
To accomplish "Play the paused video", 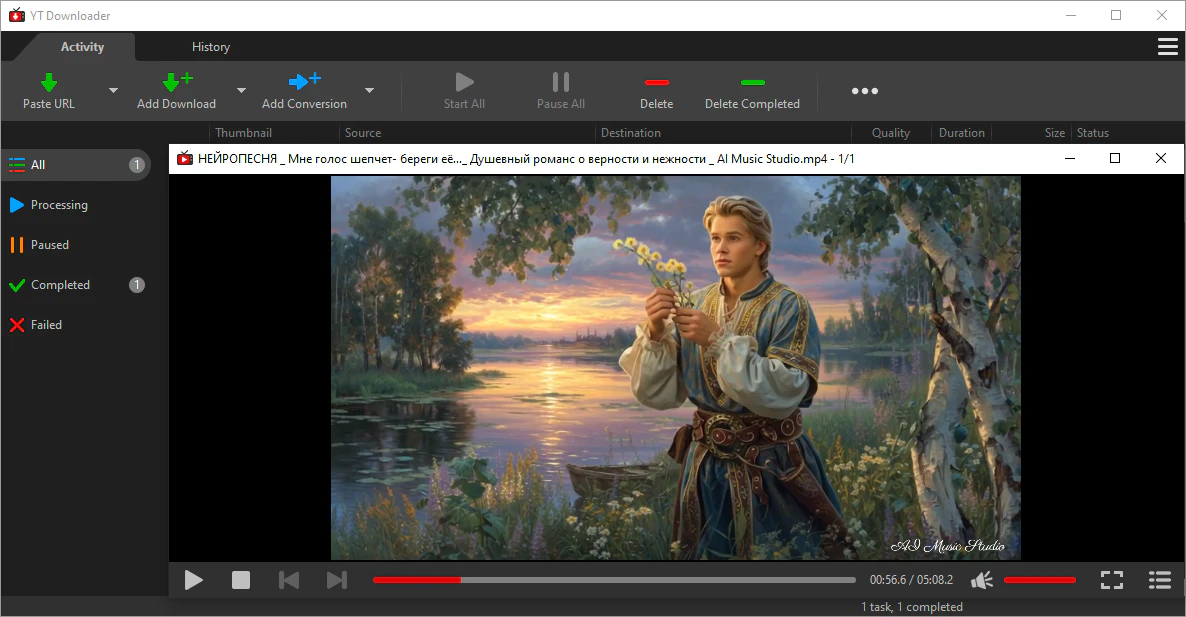I will click(194, 580).
